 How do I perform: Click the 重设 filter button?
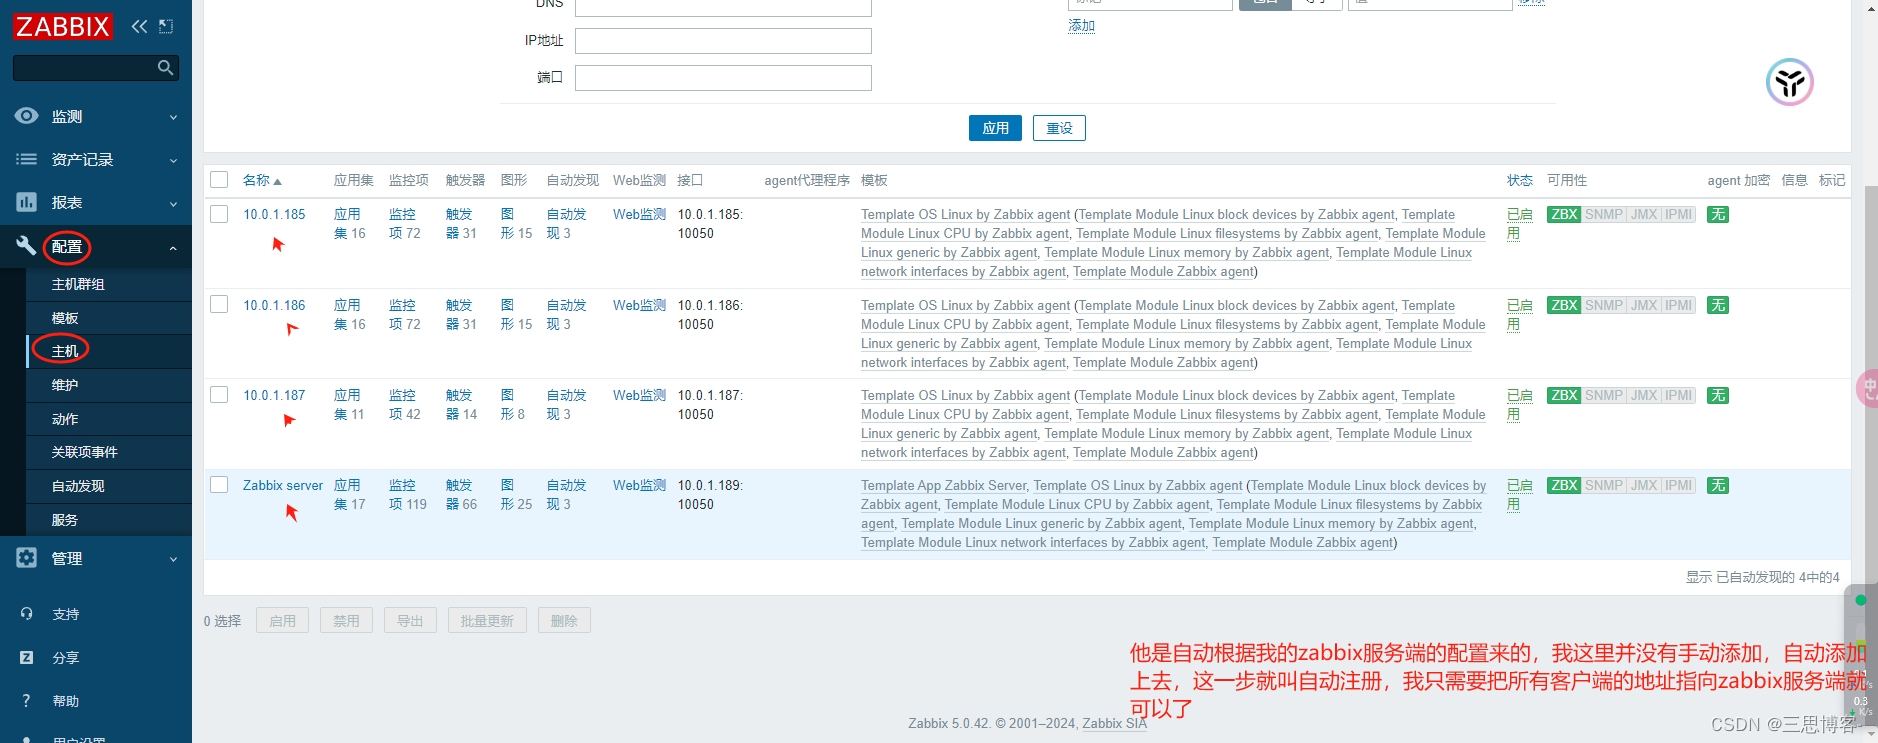coord(1059,128)
